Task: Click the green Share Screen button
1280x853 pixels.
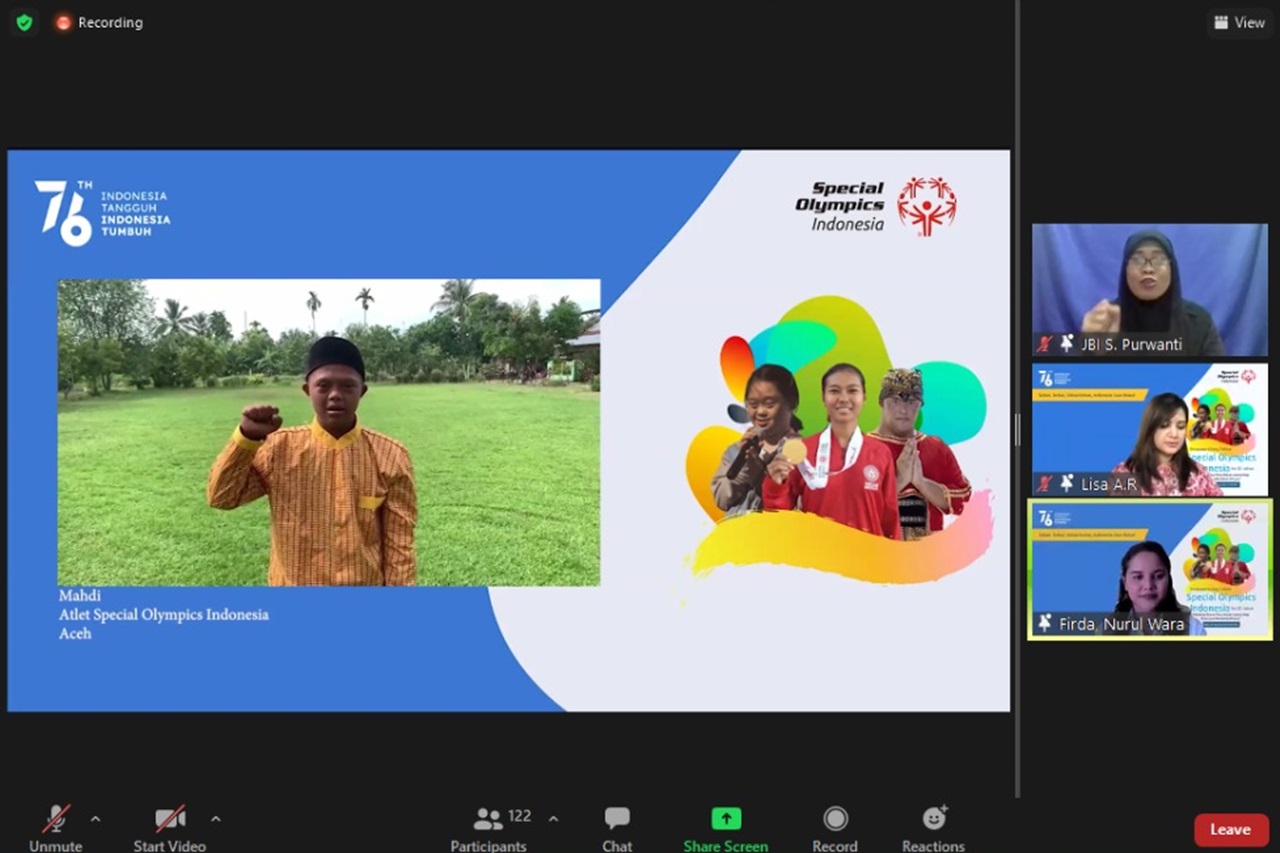Action: (x=726, y=829)
